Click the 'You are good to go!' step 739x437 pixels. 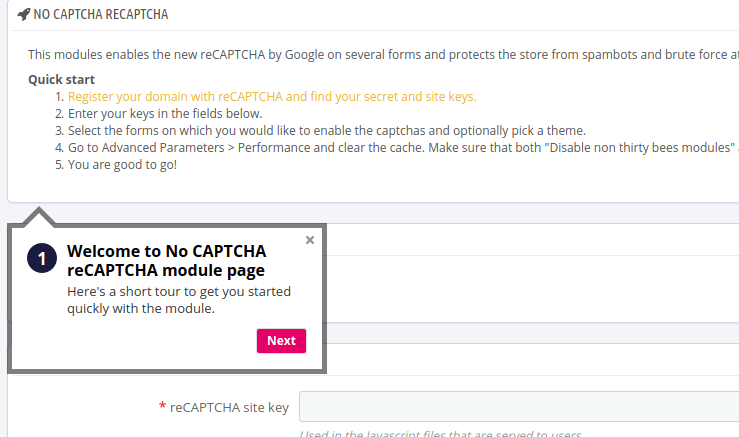click(122, 165)
